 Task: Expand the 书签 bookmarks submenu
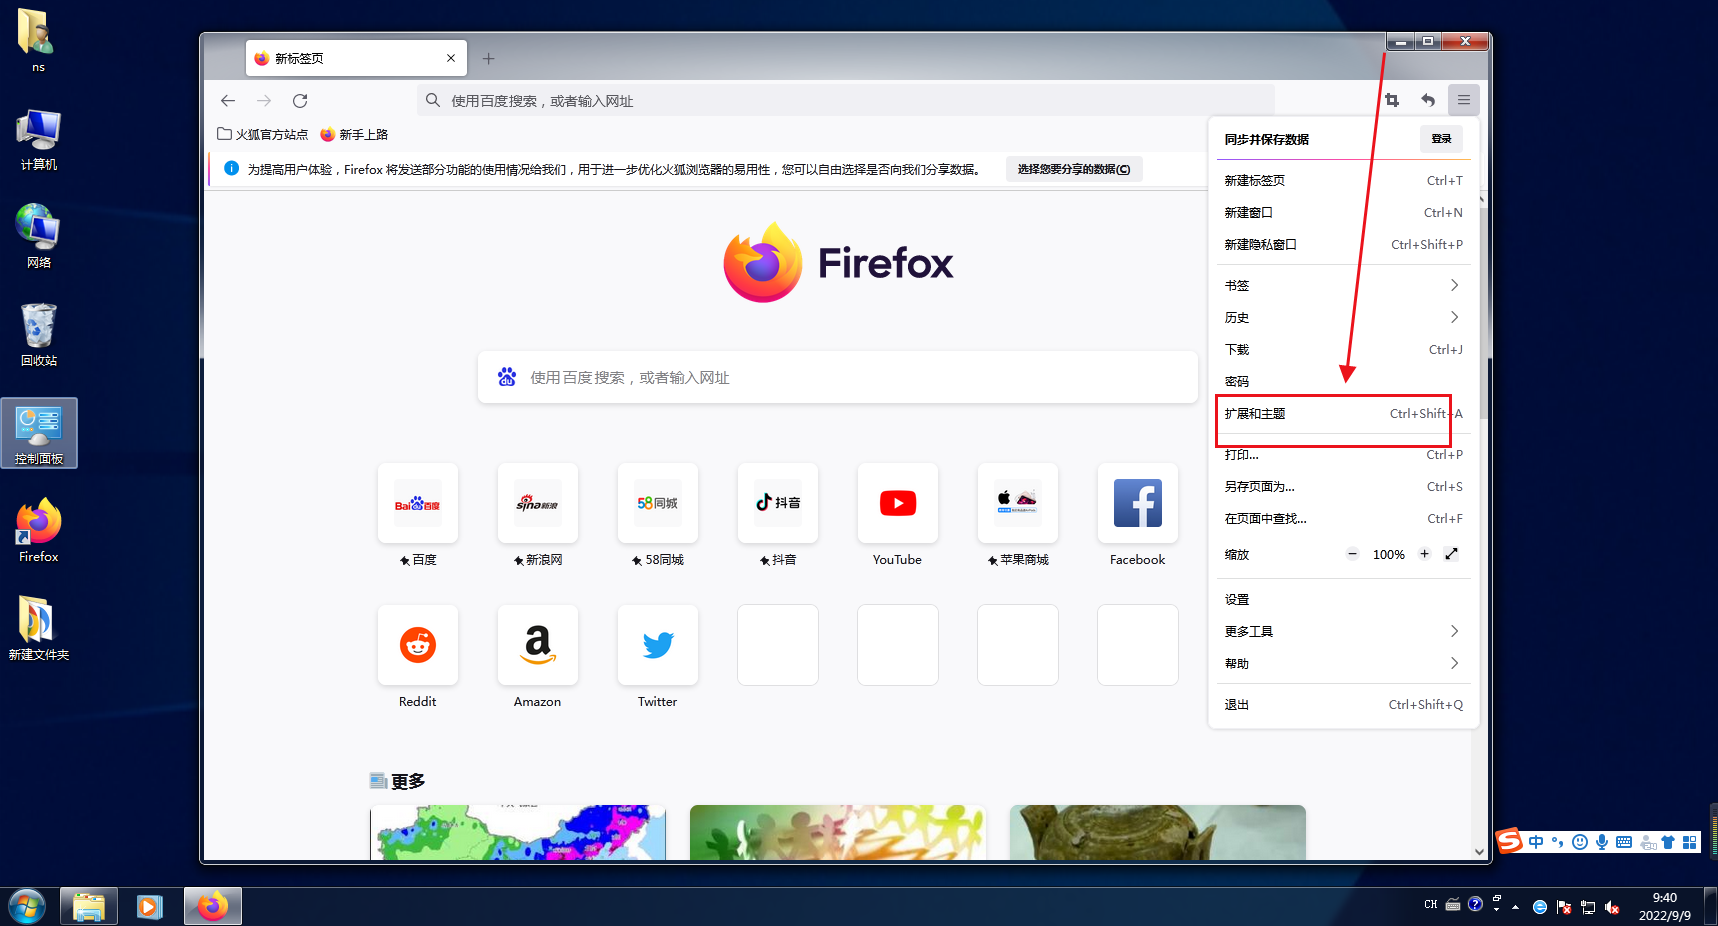tap(1343, 285)
